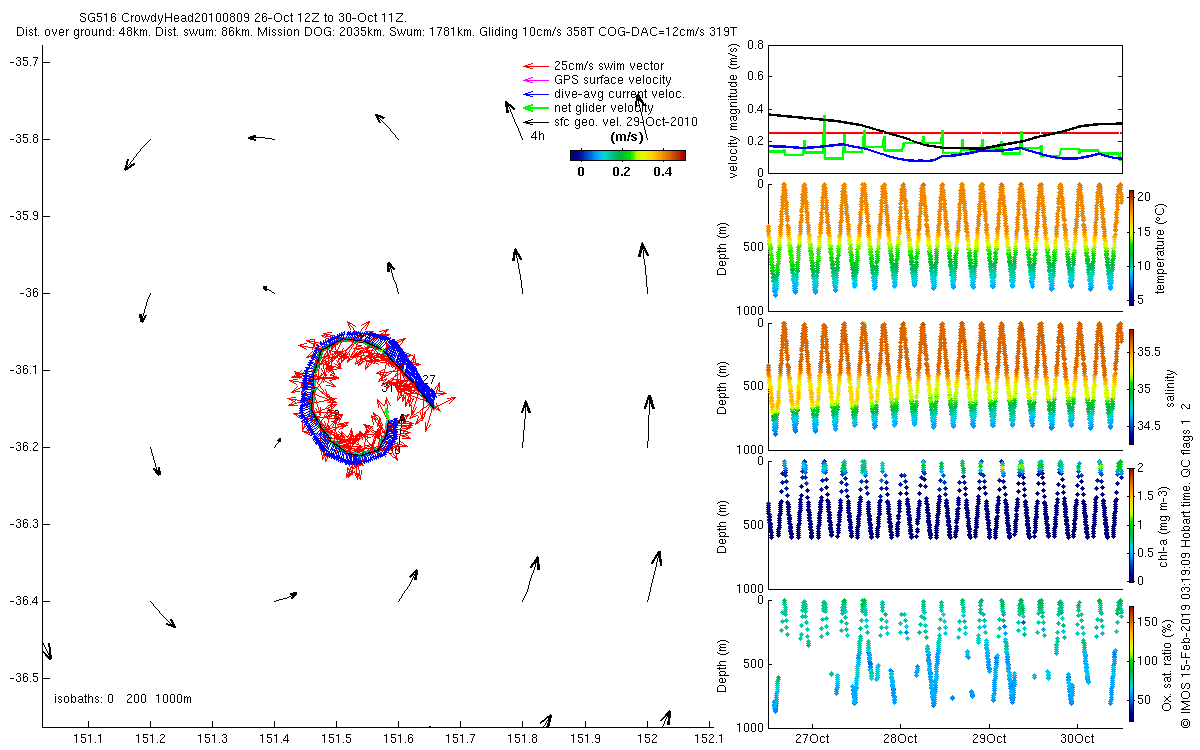This screenshot has height=750, width=1200.
Task: Click the "GPS surface velocity" legend text
Action: pos(612,80)
